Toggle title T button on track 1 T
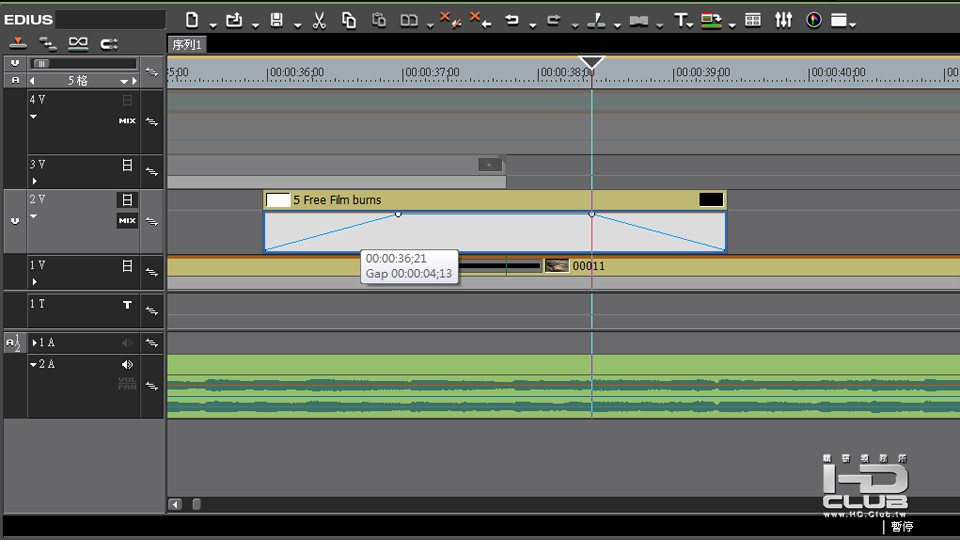Screen dimensions: 960x540 click(127, 304)
